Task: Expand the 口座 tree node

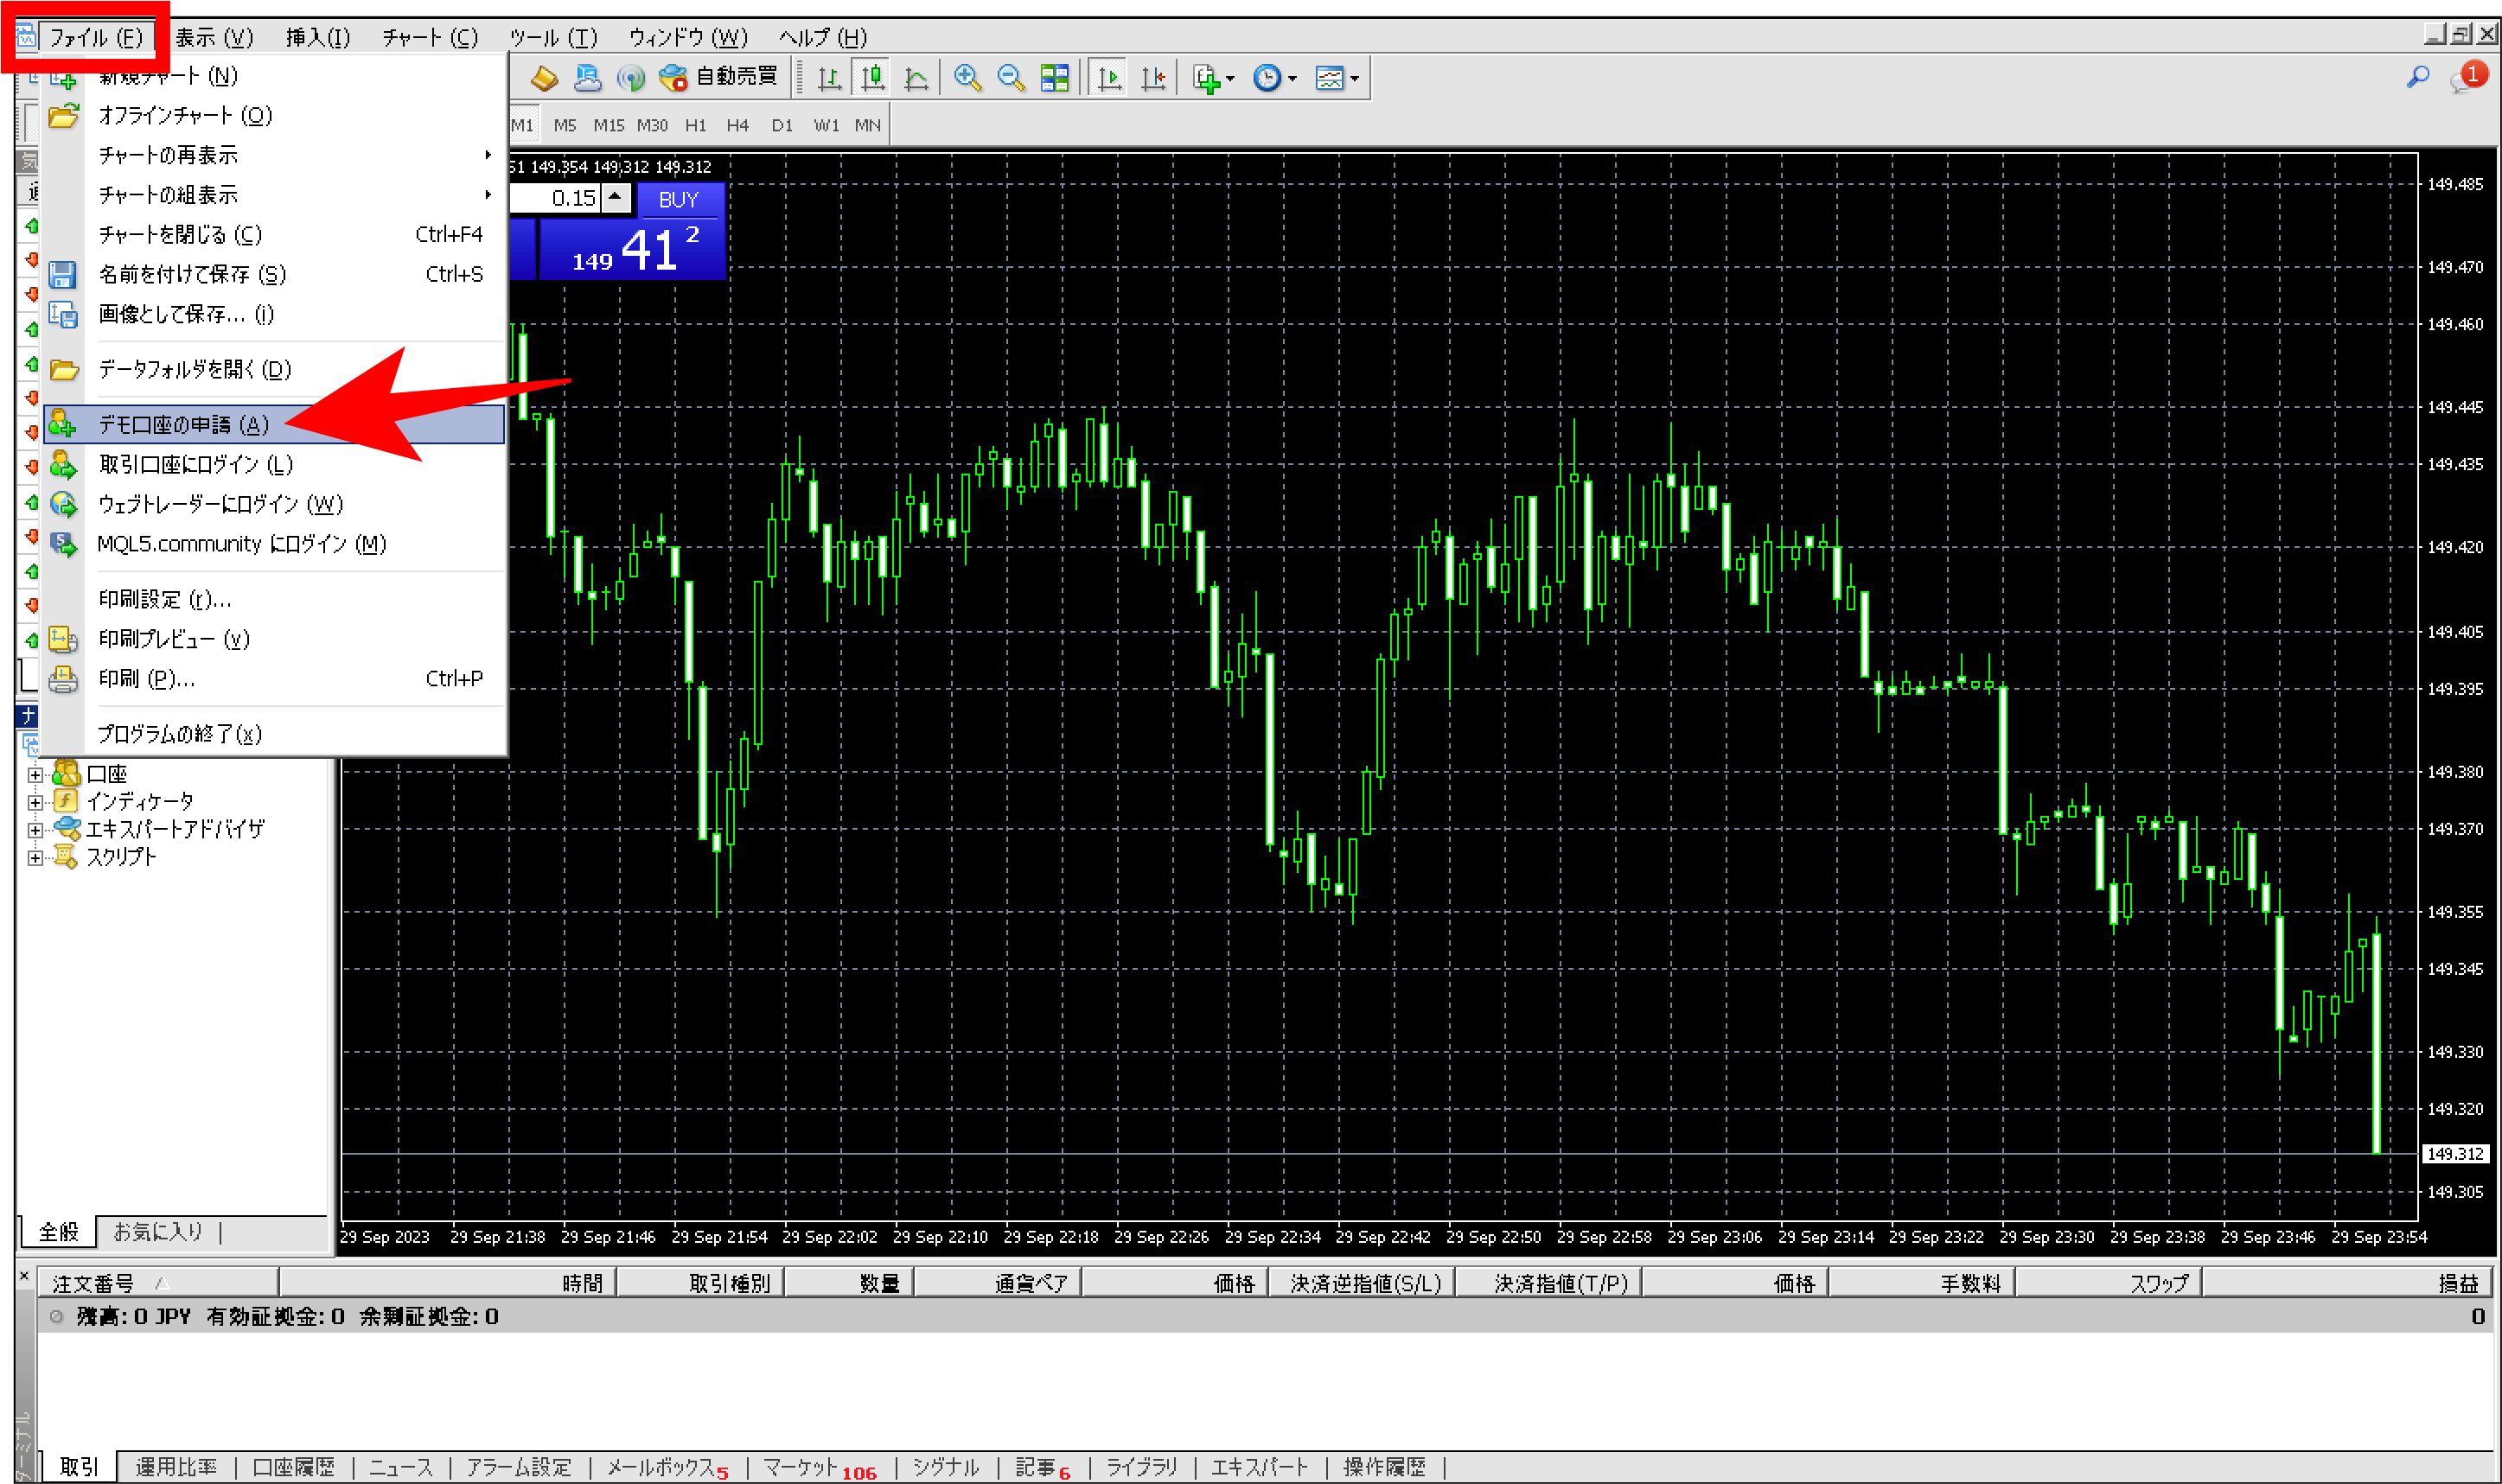Action: pyautogui.click(x=35, y=775)
